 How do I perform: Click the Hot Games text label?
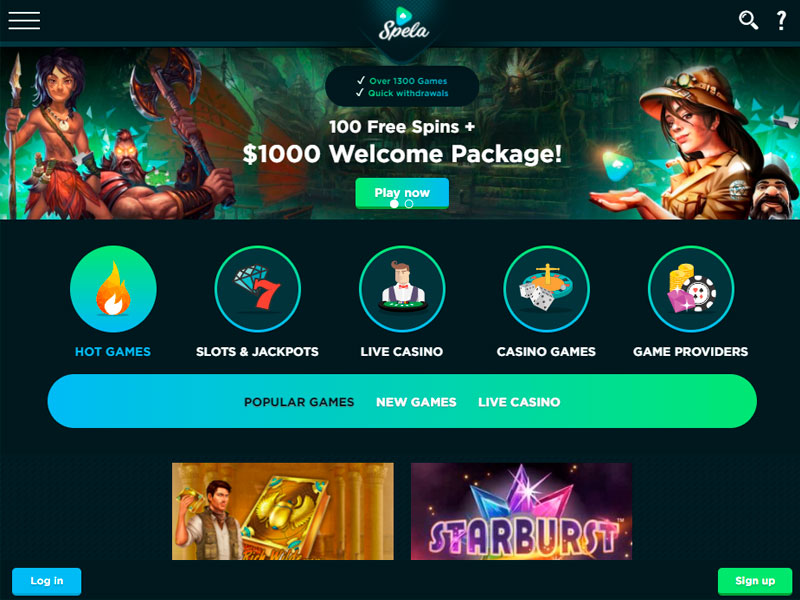tap(113, 352)
